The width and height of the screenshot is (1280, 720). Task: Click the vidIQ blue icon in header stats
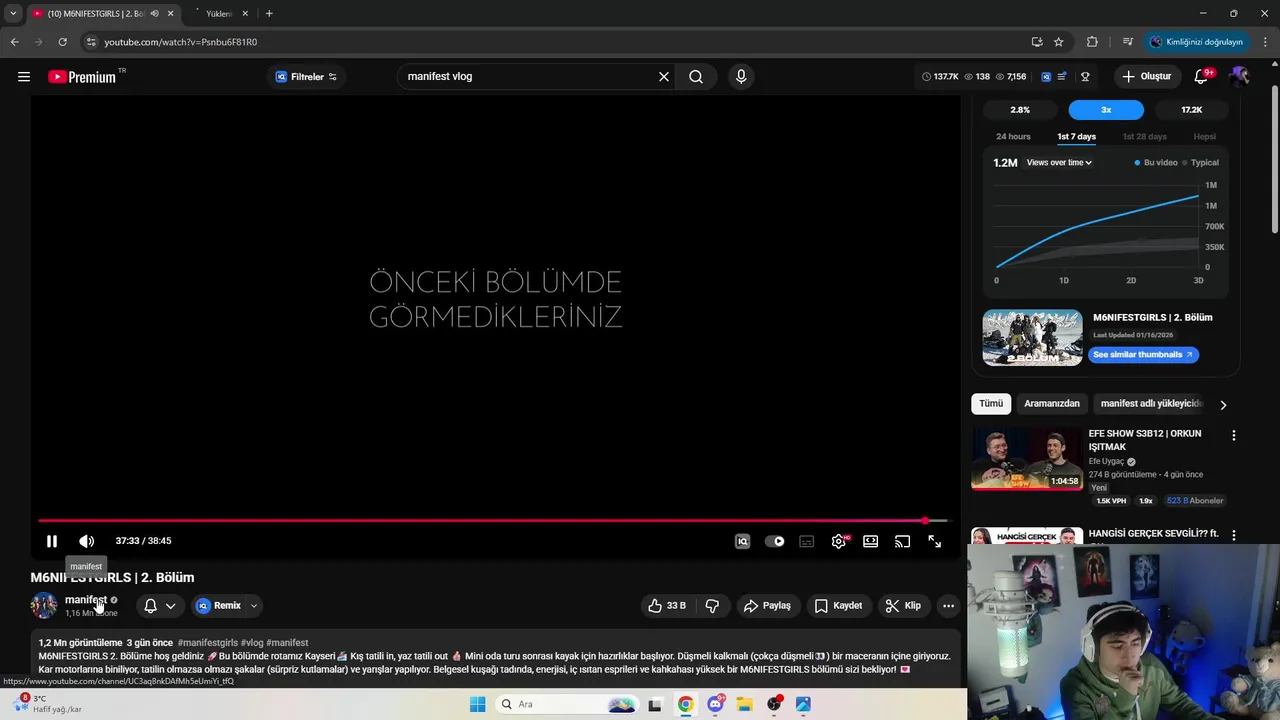pos(1046,77)
